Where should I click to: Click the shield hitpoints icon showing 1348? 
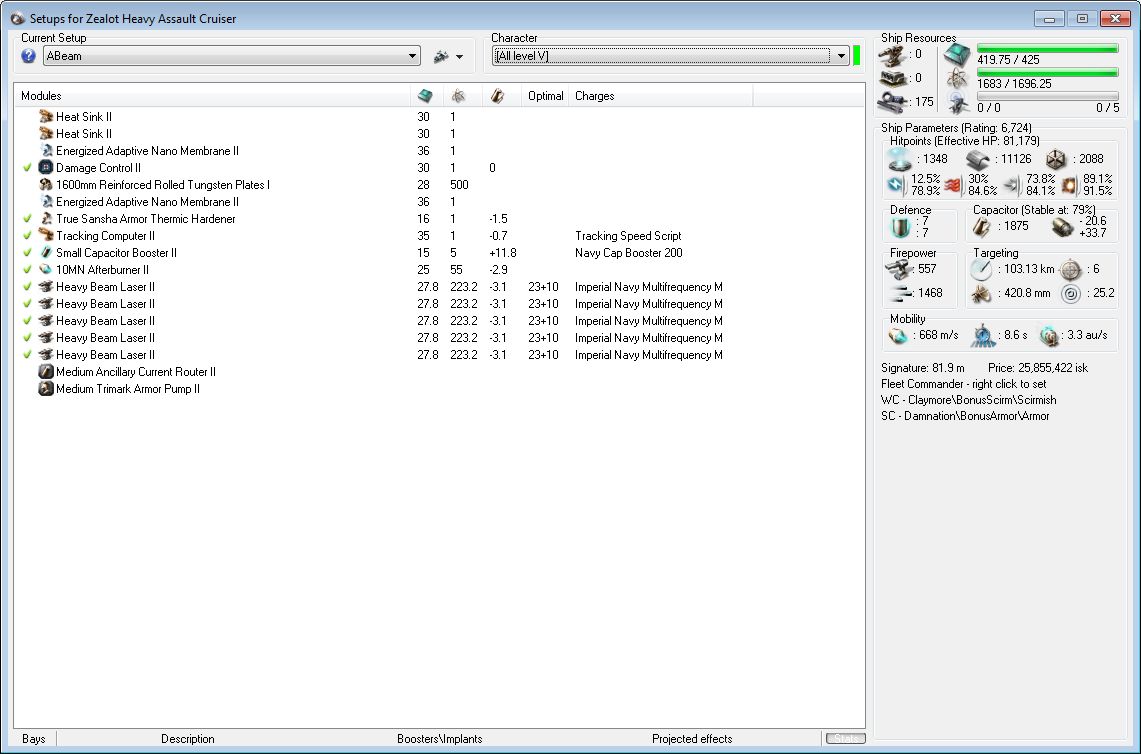(900, 159)
